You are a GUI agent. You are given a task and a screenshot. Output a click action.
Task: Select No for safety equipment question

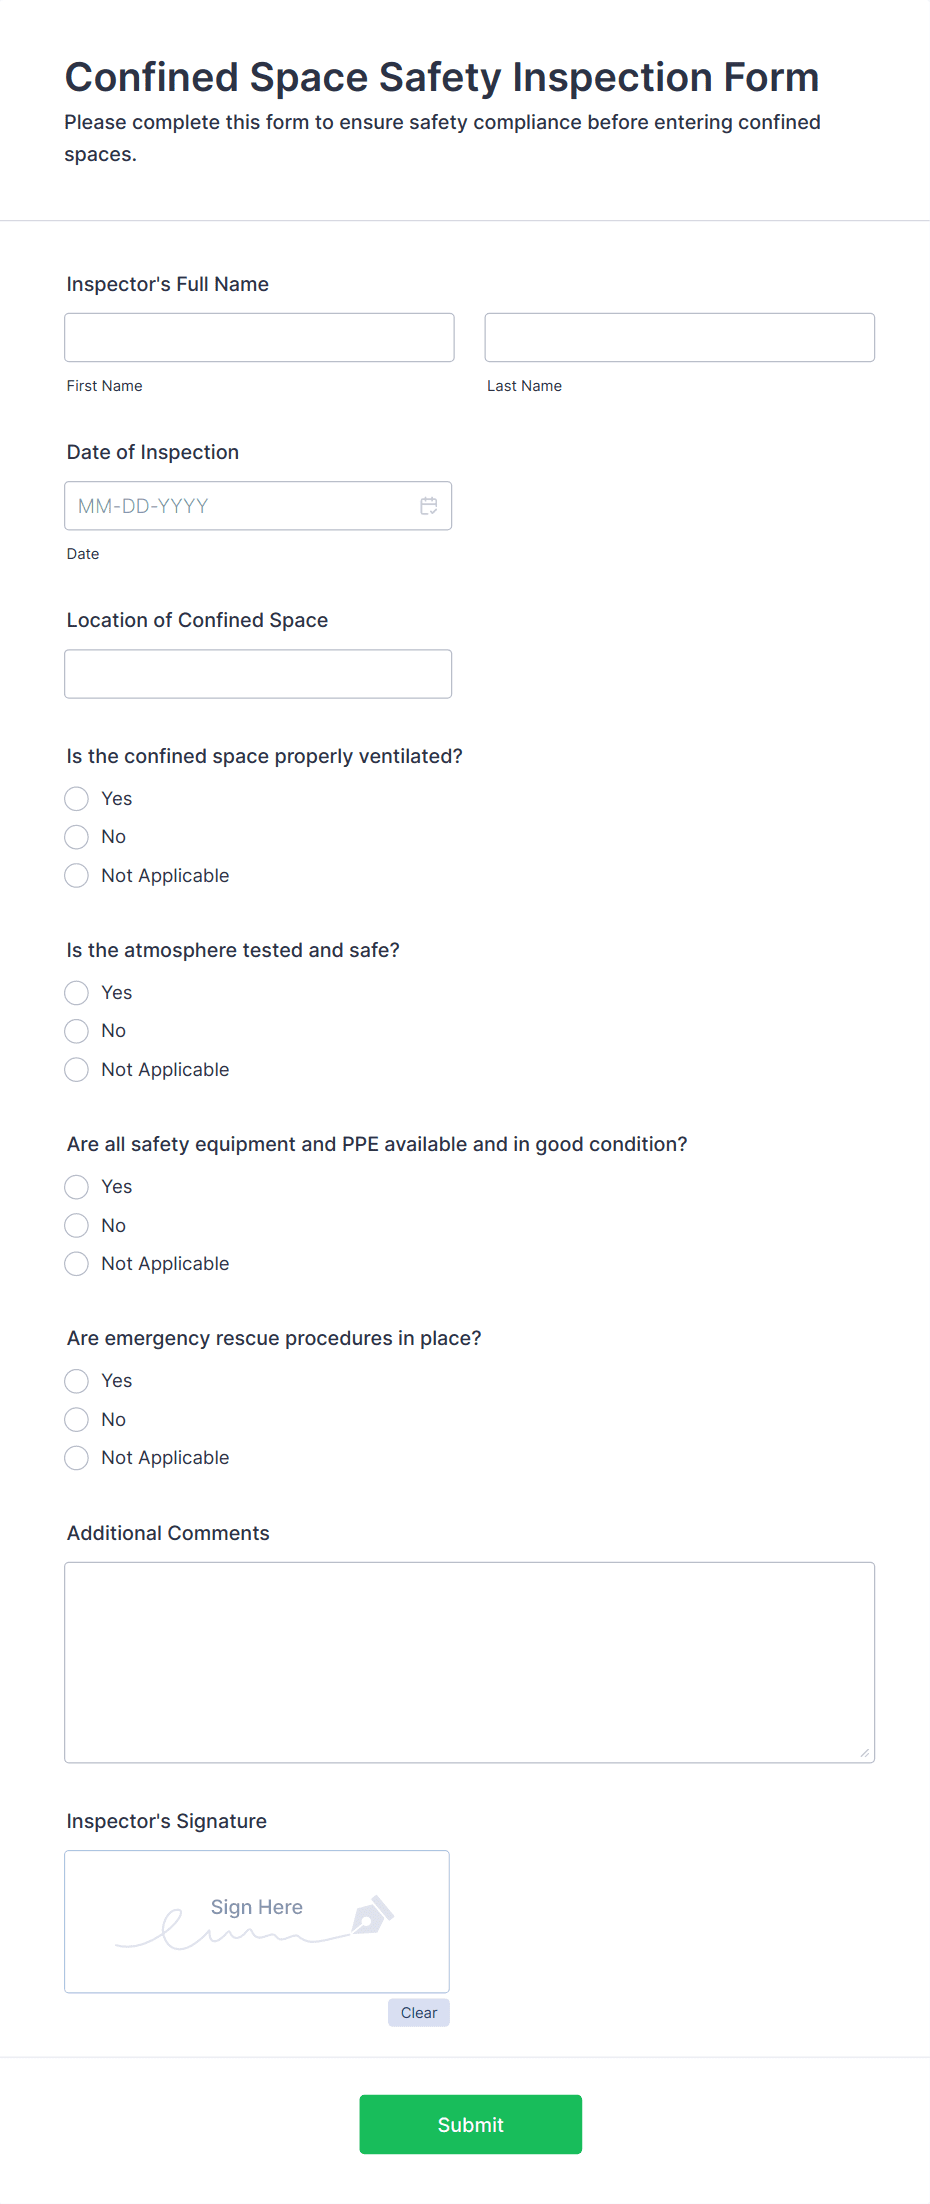click(x=76, y=1225)
